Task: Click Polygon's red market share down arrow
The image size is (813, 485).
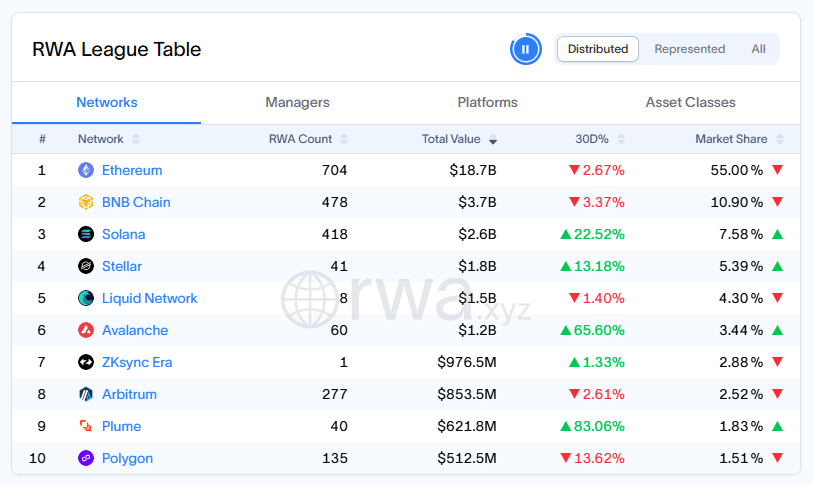Action: (777, 458)
